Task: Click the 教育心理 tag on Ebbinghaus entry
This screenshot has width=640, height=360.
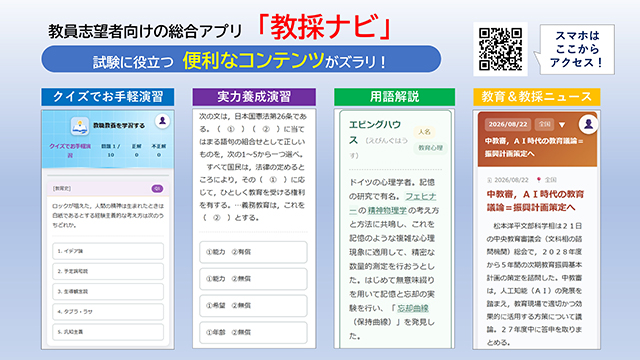Action: coord(431,148)
